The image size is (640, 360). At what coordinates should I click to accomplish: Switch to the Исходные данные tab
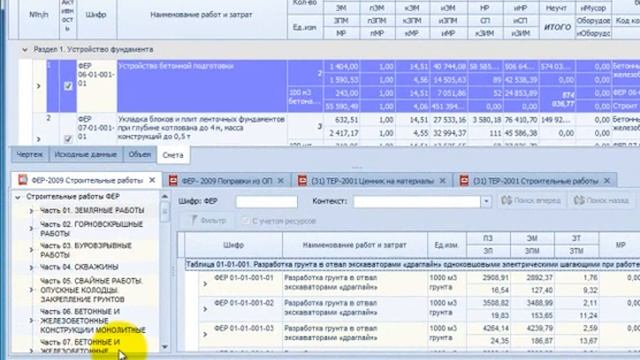[x=86, y=155]
